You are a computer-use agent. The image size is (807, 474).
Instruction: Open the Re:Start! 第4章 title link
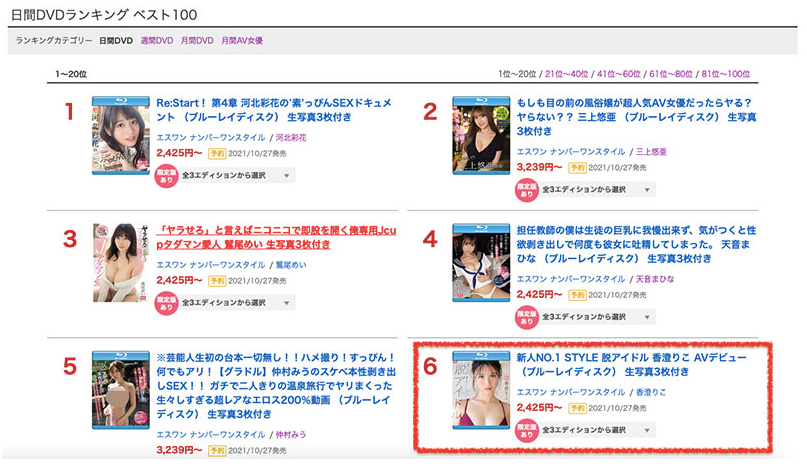pos(274,110)
